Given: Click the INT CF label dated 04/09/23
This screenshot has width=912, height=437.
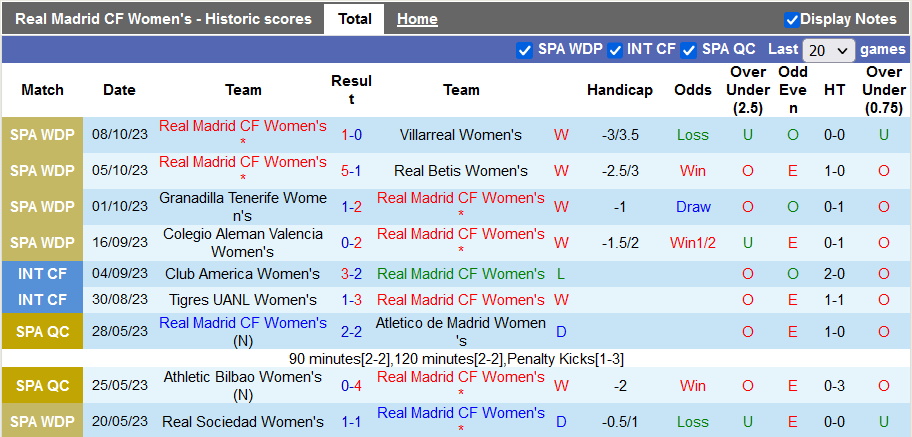Looking at the screenshot, I should 43,274.
